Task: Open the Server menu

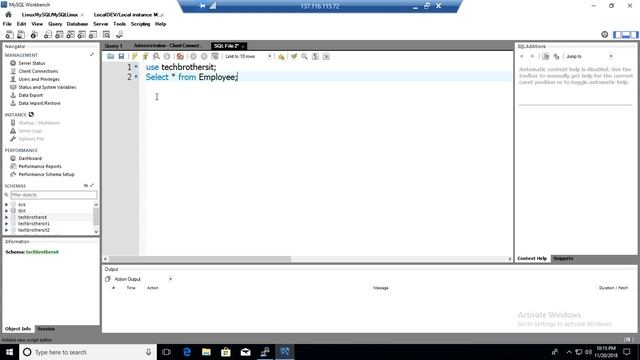Action: (x=100, y=24)
